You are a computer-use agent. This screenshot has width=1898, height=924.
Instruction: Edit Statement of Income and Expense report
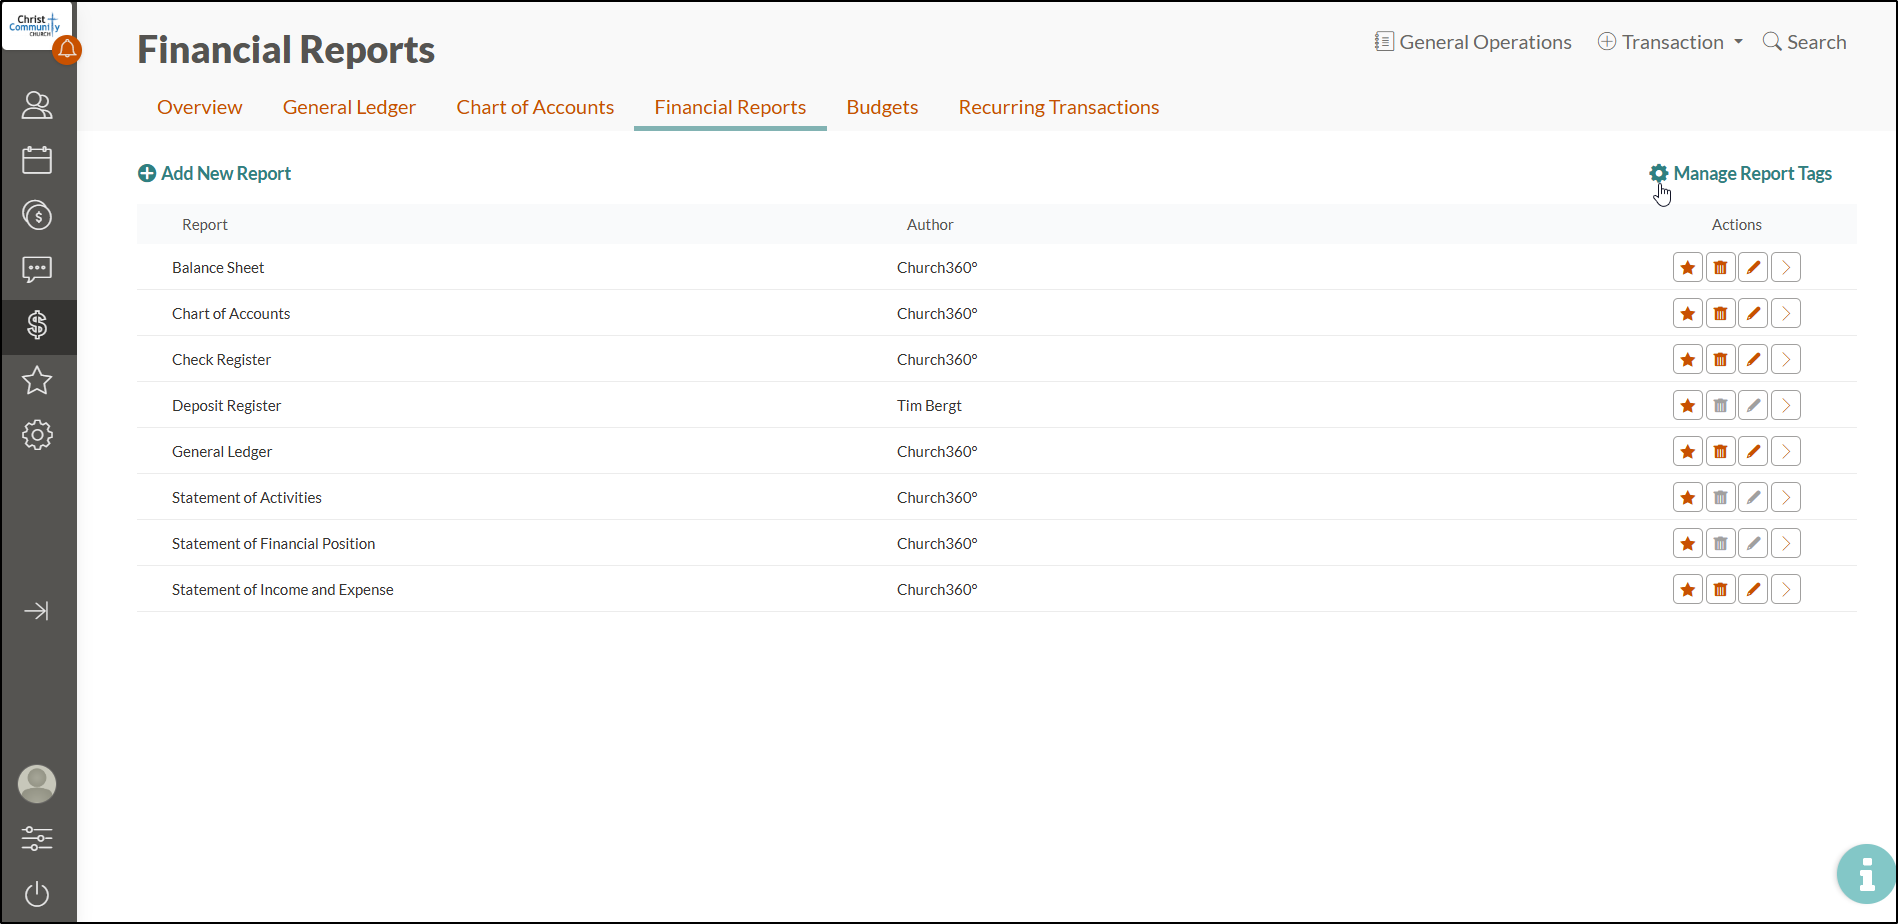click(x=1753, y=590)
